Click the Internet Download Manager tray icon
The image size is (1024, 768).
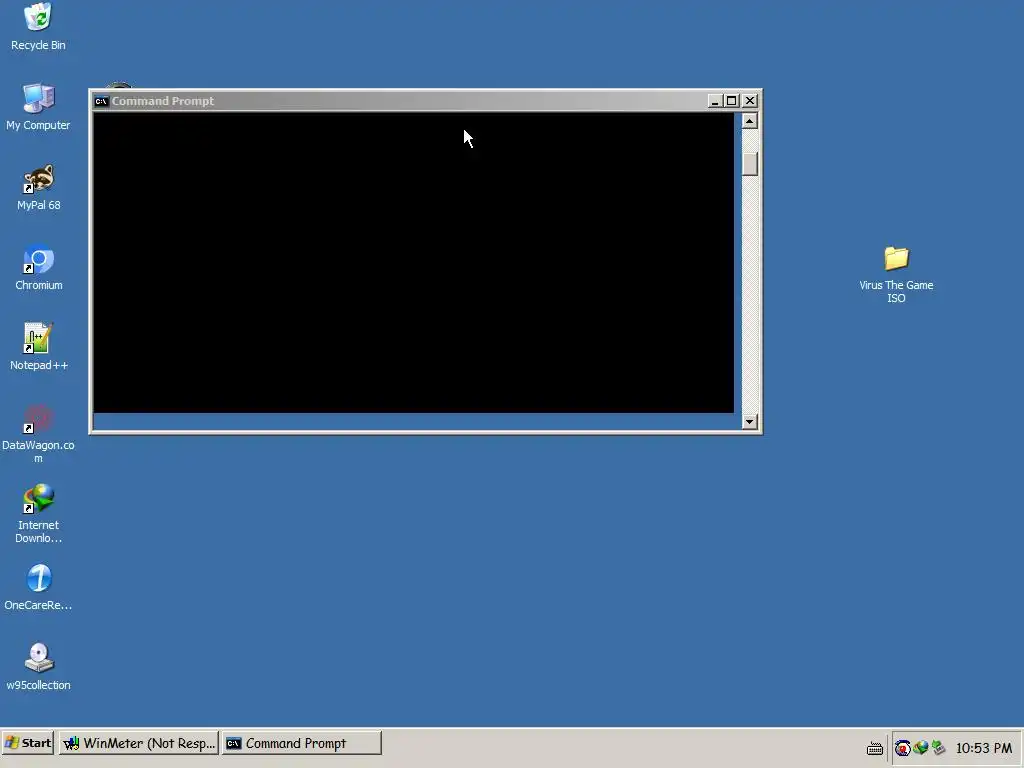click(x=921, y=748)
